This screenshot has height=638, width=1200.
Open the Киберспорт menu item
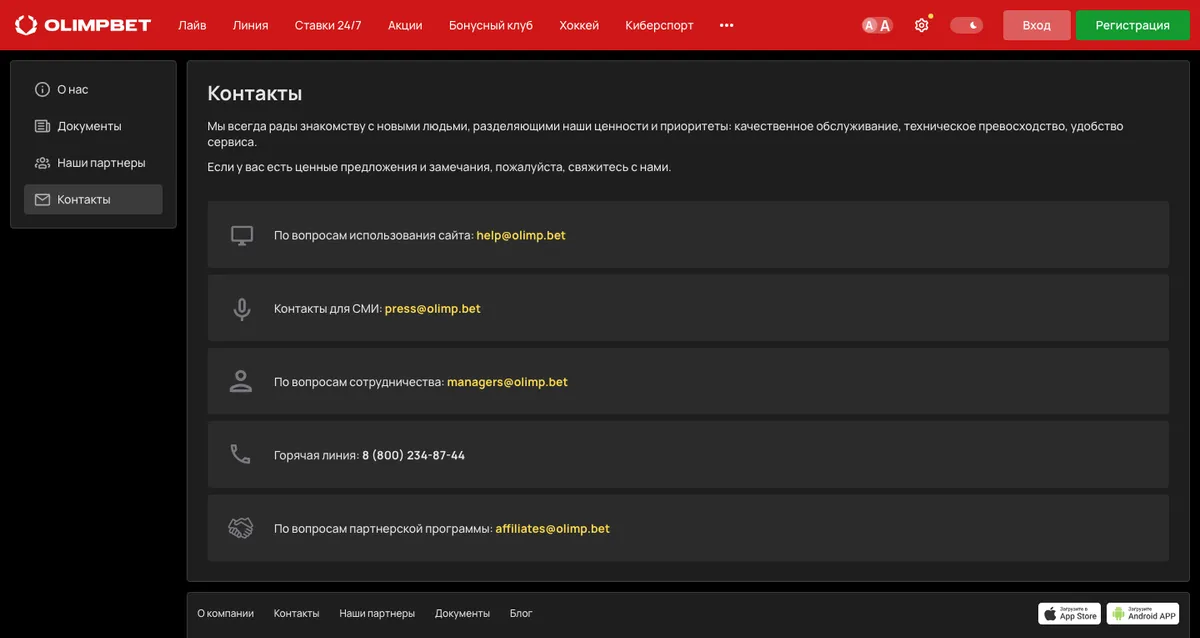[659, 25]
